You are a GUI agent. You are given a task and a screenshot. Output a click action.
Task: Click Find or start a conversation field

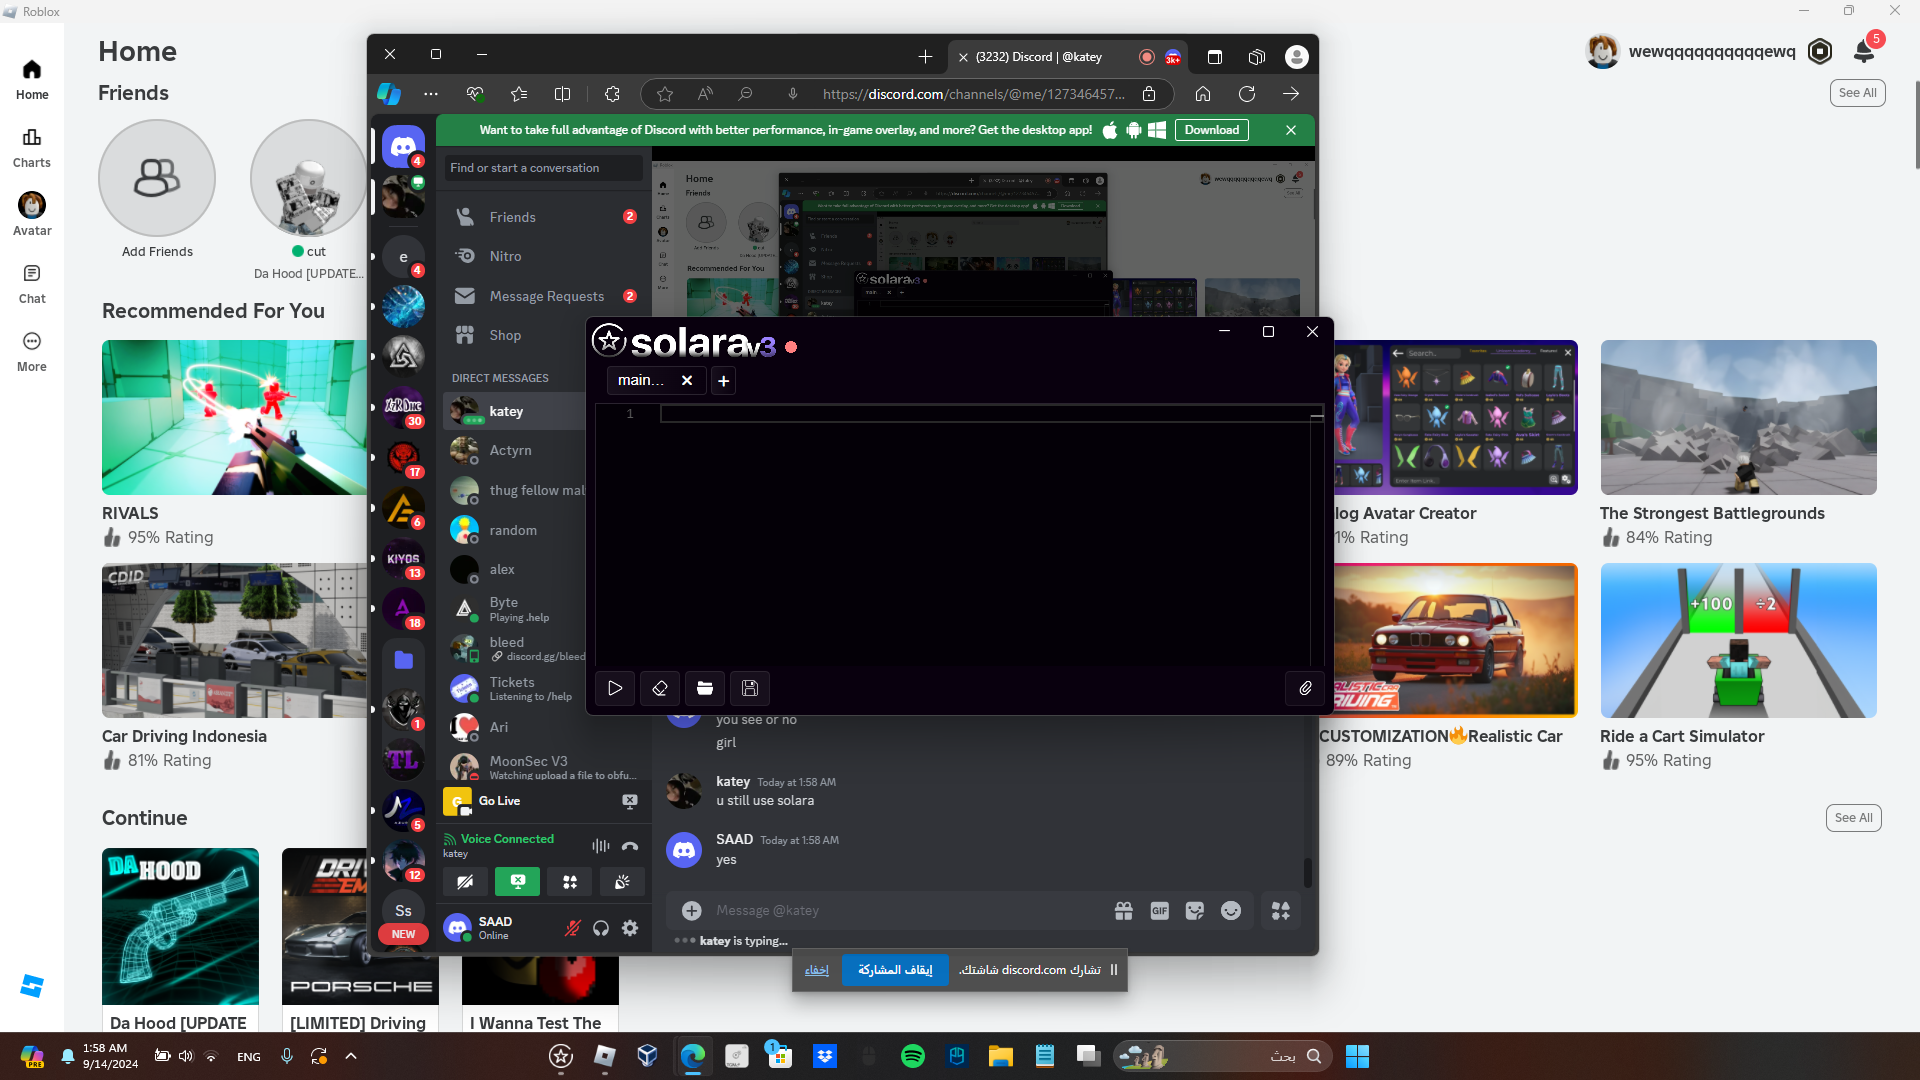544,168
